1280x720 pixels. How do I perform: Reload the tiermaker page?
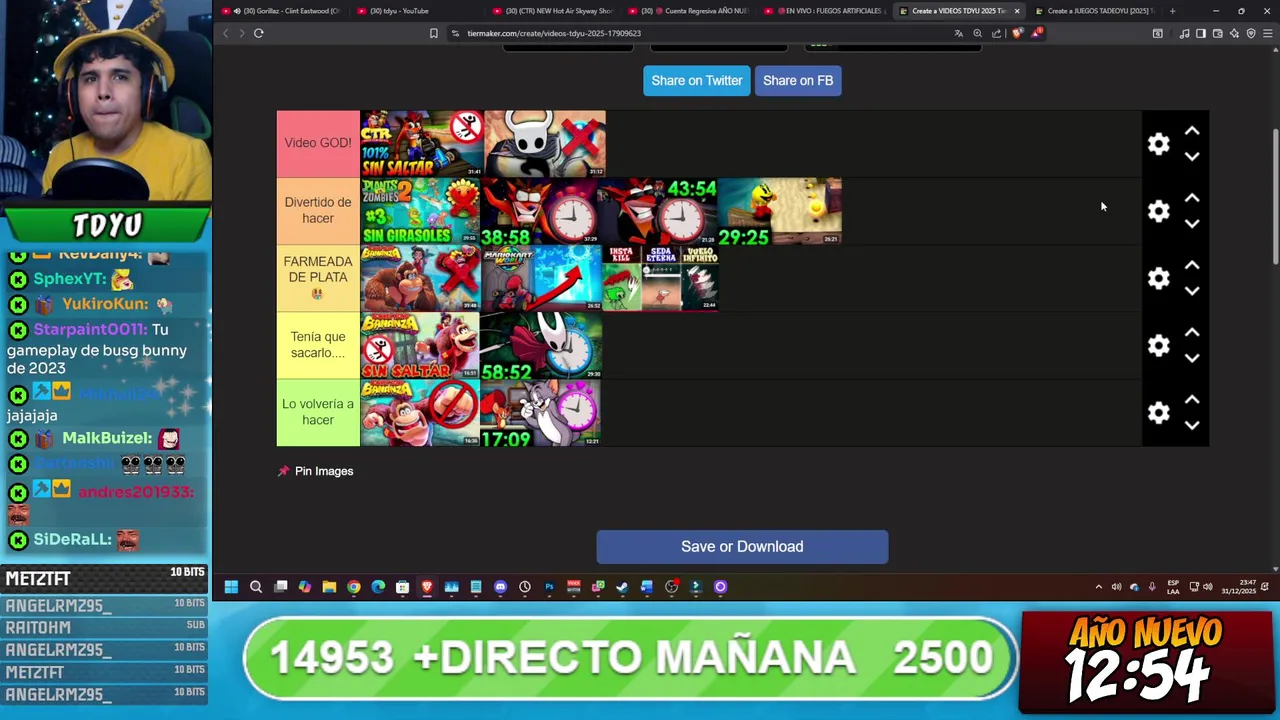click(x=258, y=33)
